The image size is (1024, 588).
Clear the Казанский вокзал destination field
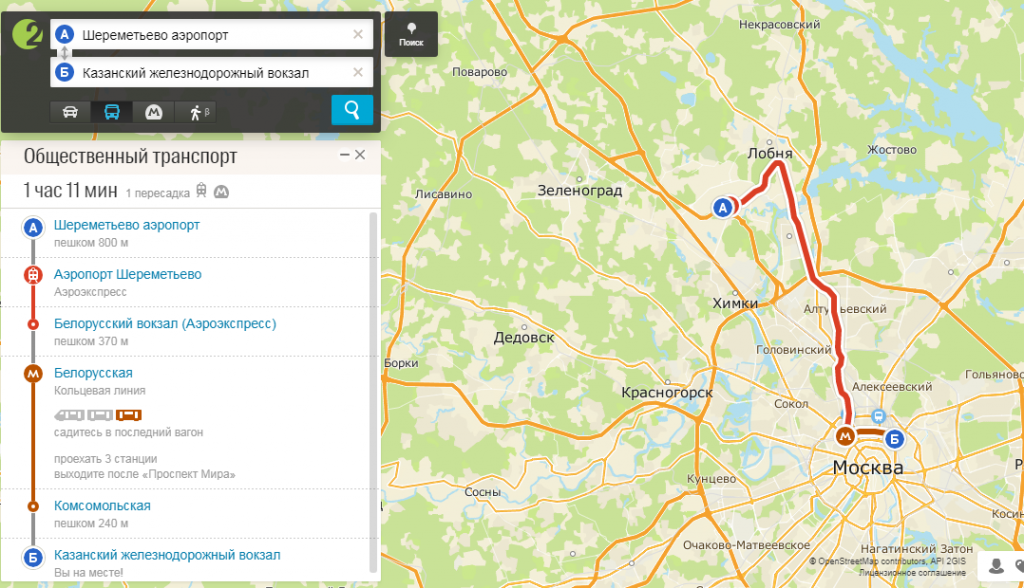[358, 72]
